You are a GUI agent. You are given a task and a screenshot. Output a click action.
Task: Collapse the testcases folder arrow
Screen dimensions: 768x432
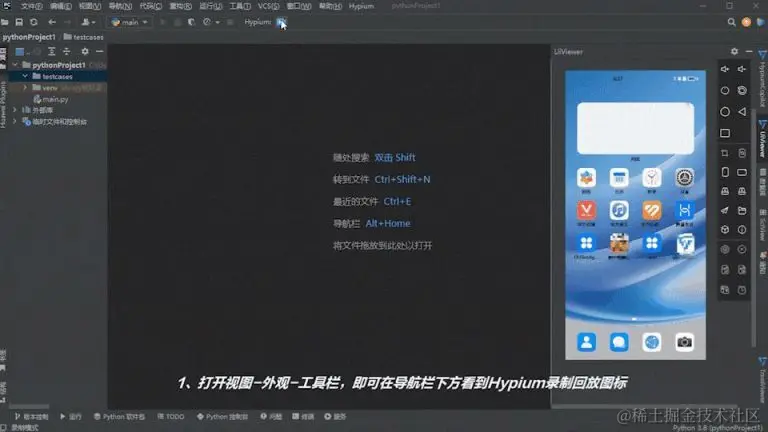(x=25, y=76)
